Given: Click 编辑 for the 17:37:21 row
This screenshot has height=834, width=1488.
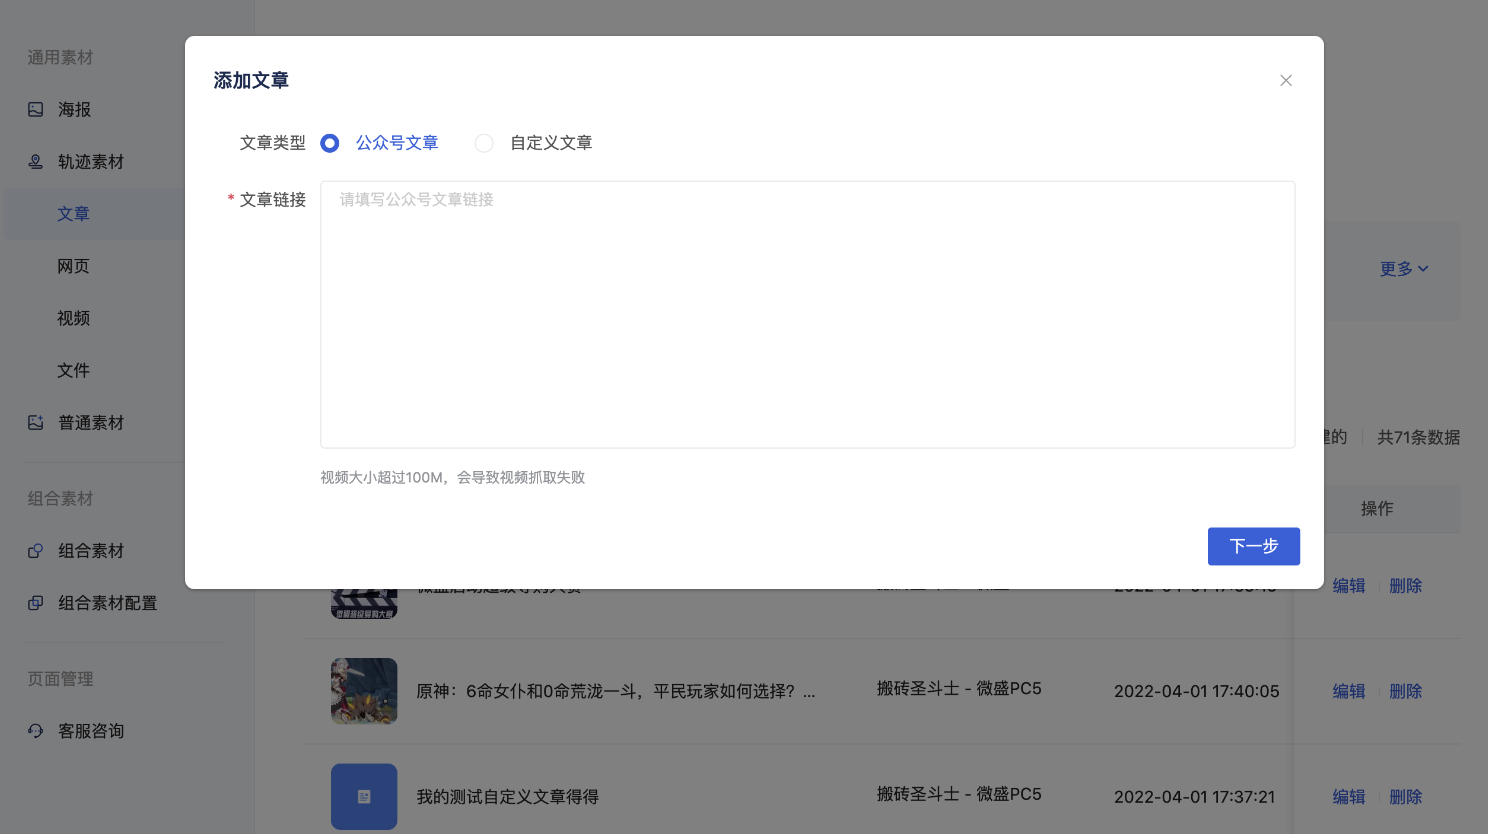Looking at the screenshot, I should tap(1349, 797).
